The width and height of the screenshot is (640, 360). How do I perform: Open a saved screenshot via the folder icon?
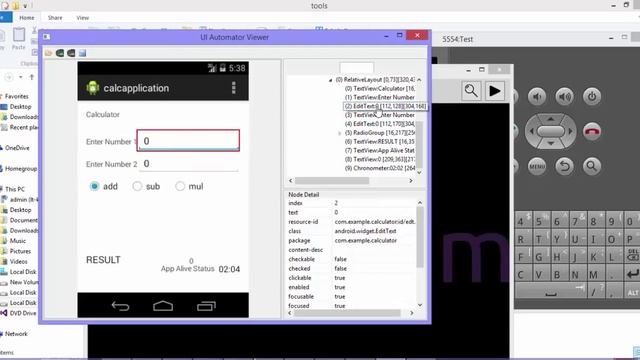49,53
